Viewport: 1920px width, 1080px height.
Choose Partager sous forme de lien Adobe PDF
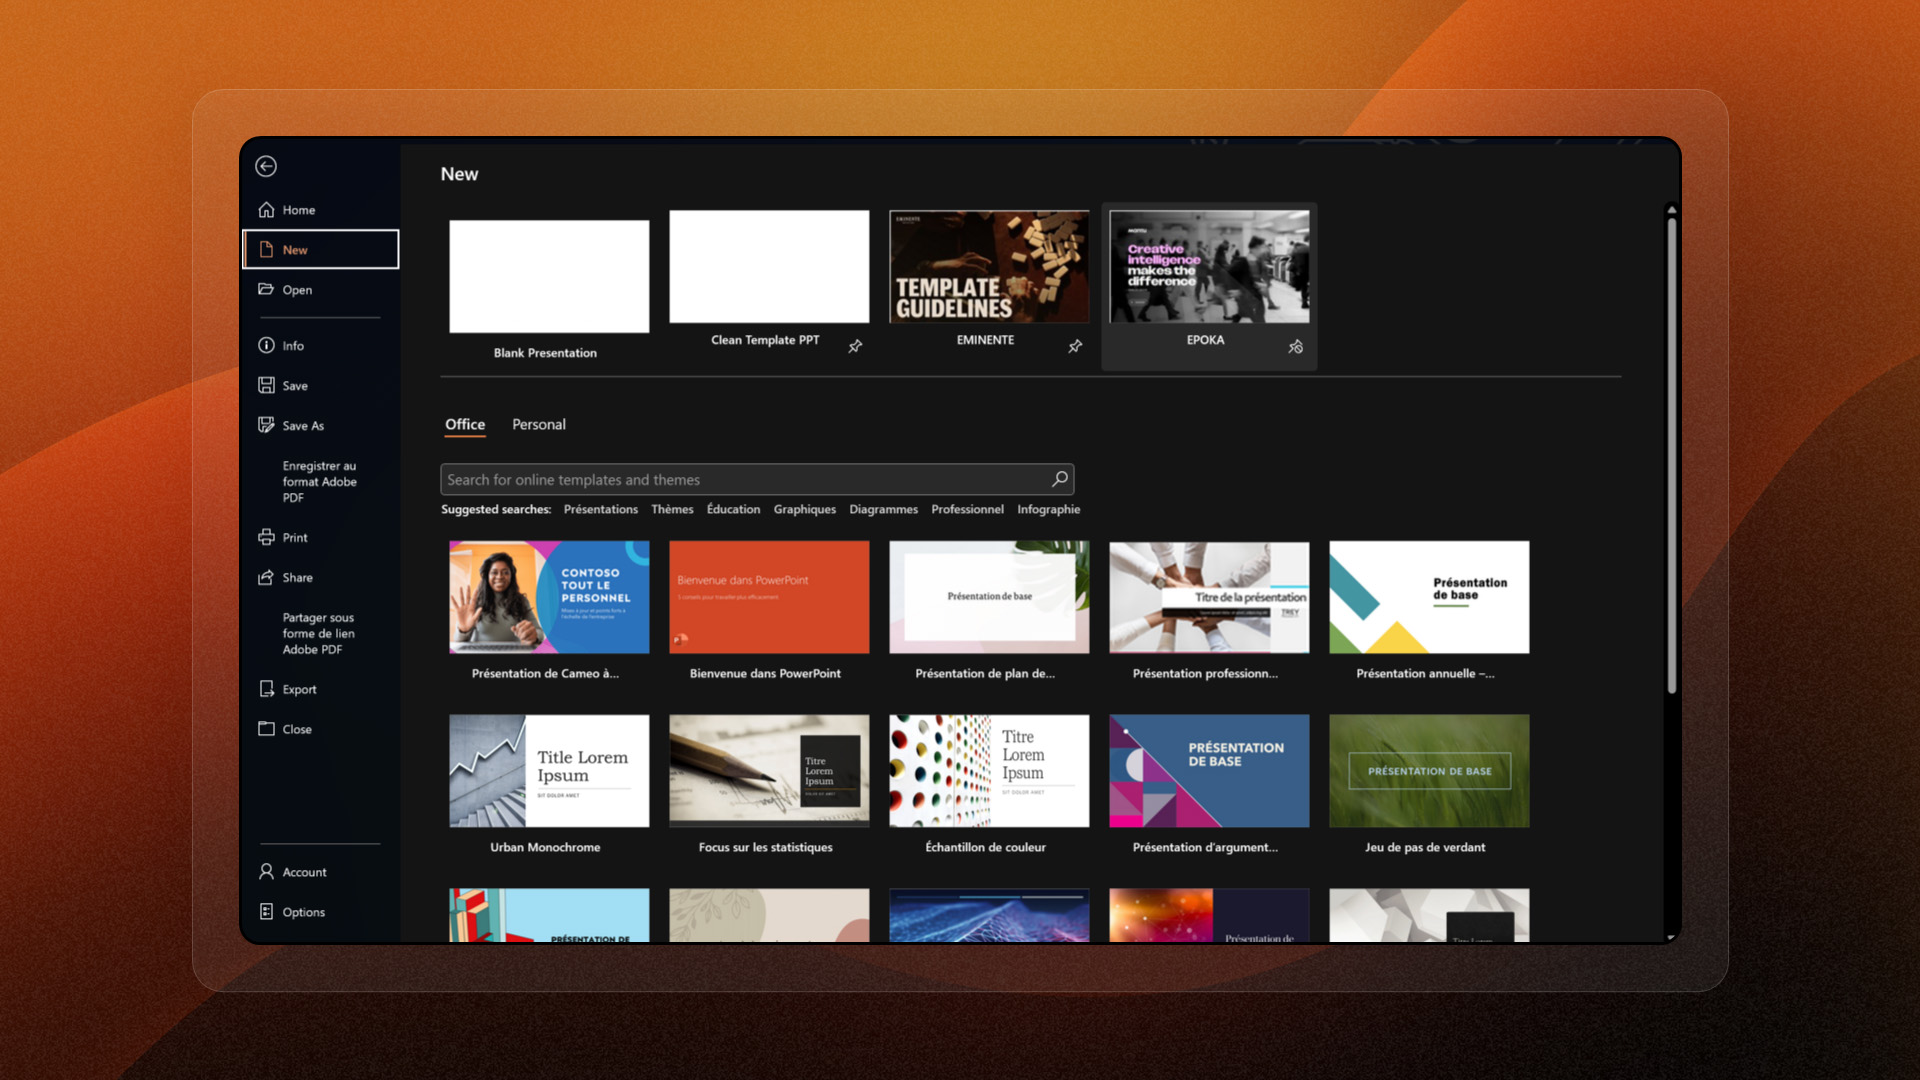tap(319, 633)
